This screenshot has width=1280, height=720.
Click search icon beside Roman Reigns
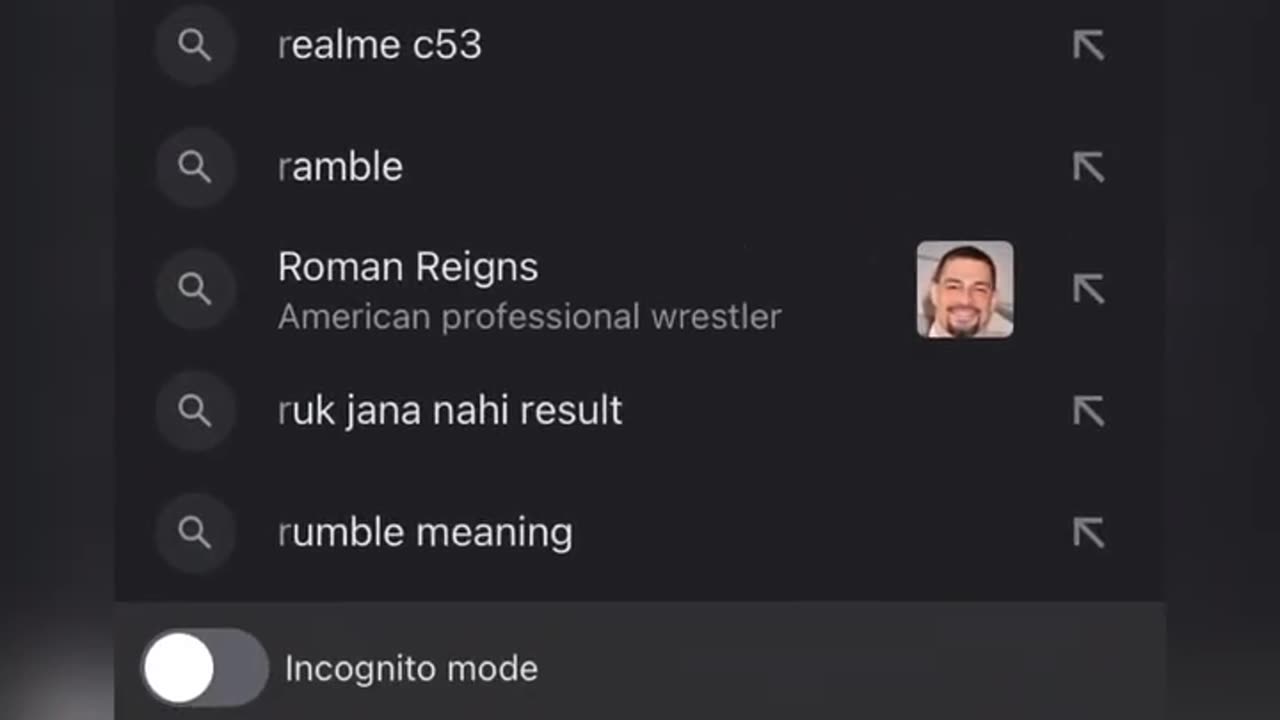pos(195,289)
